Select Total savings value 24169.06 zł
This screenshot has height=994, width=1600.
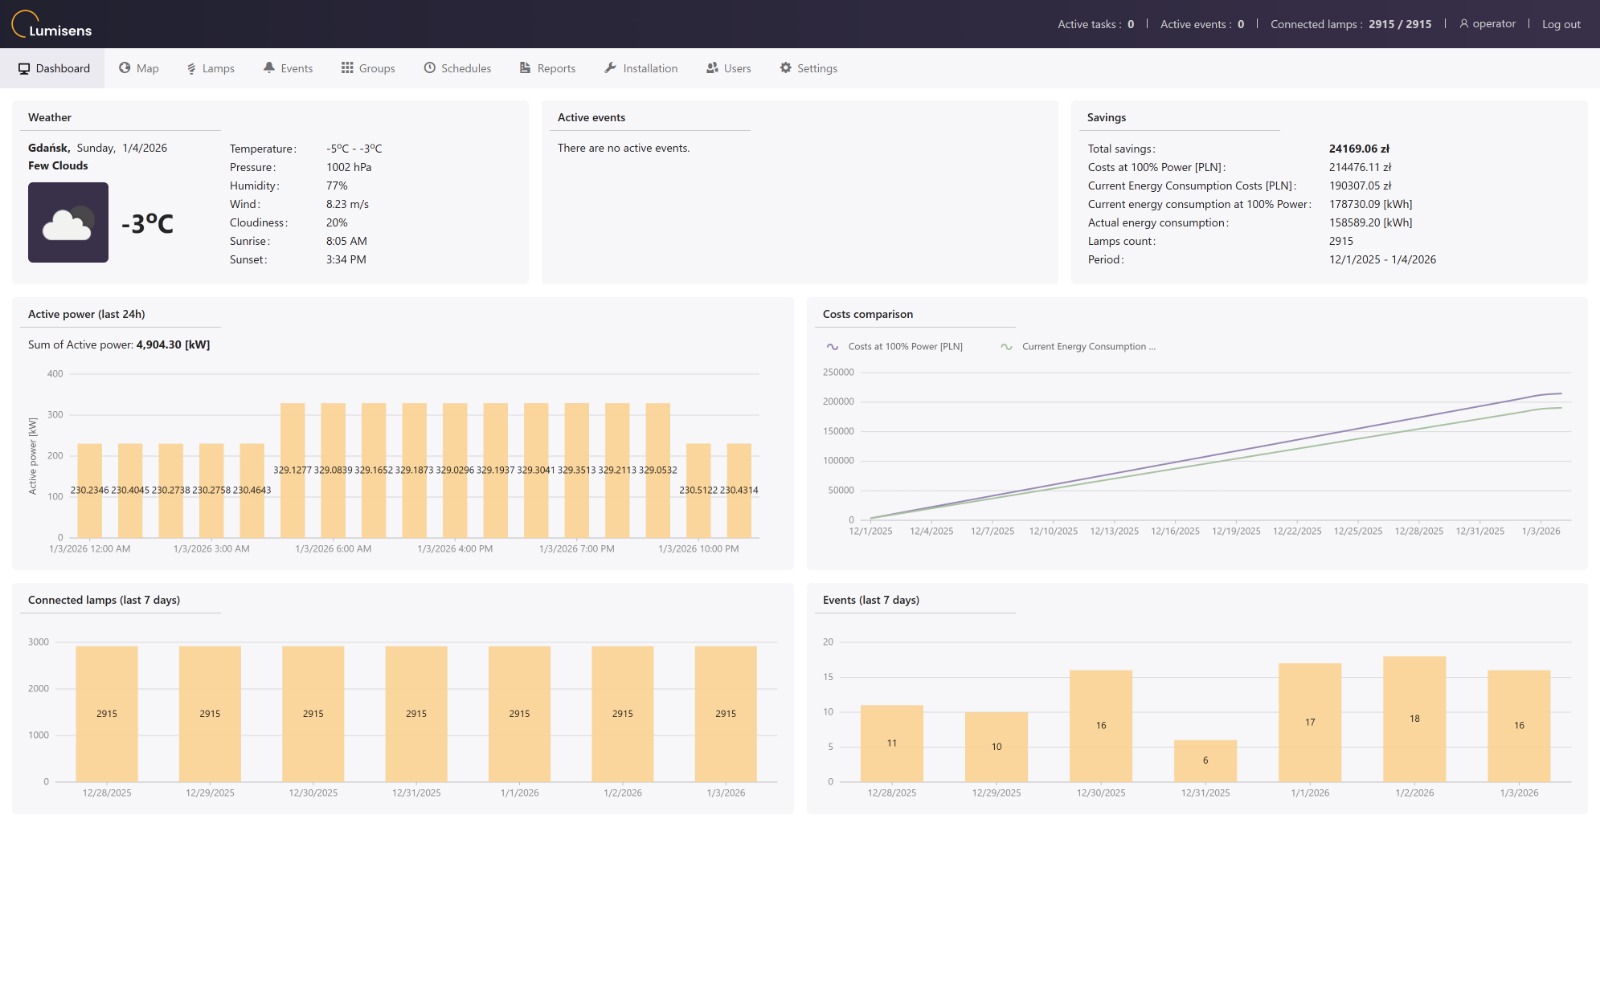[1359, 149]
